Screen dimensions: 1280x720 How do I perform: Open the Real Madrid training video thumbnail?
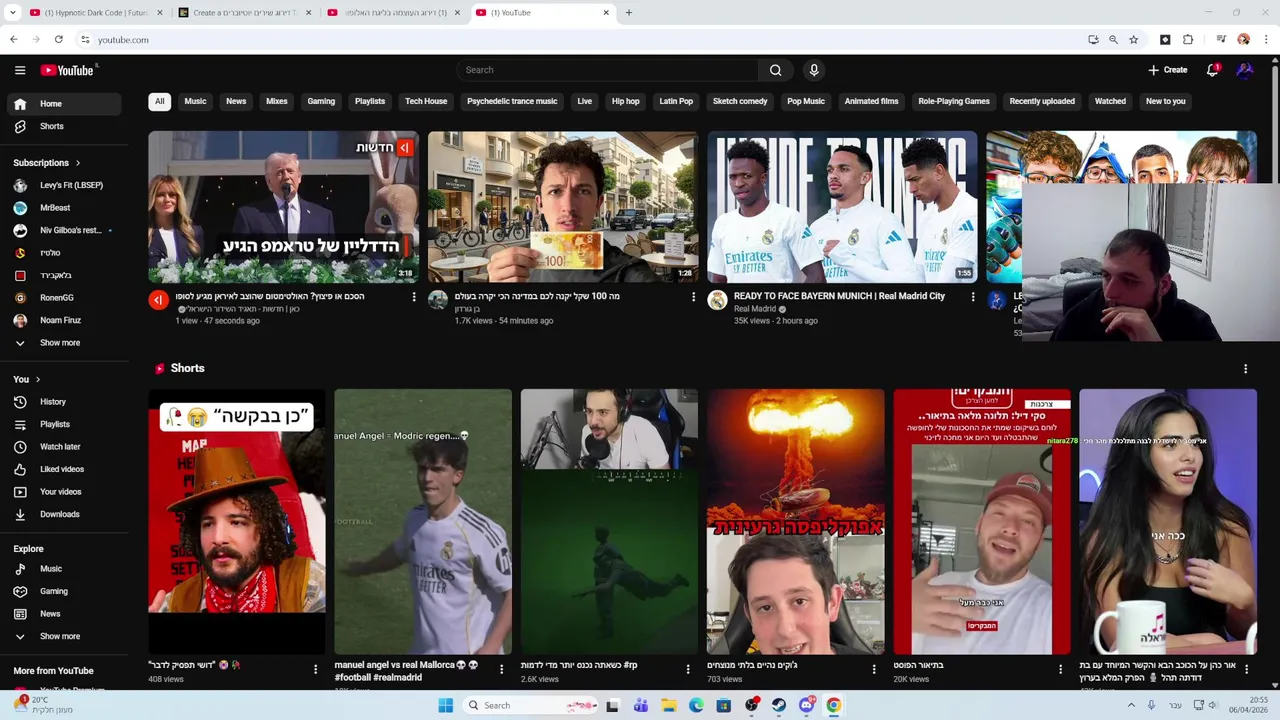click(x=842, y=207)
